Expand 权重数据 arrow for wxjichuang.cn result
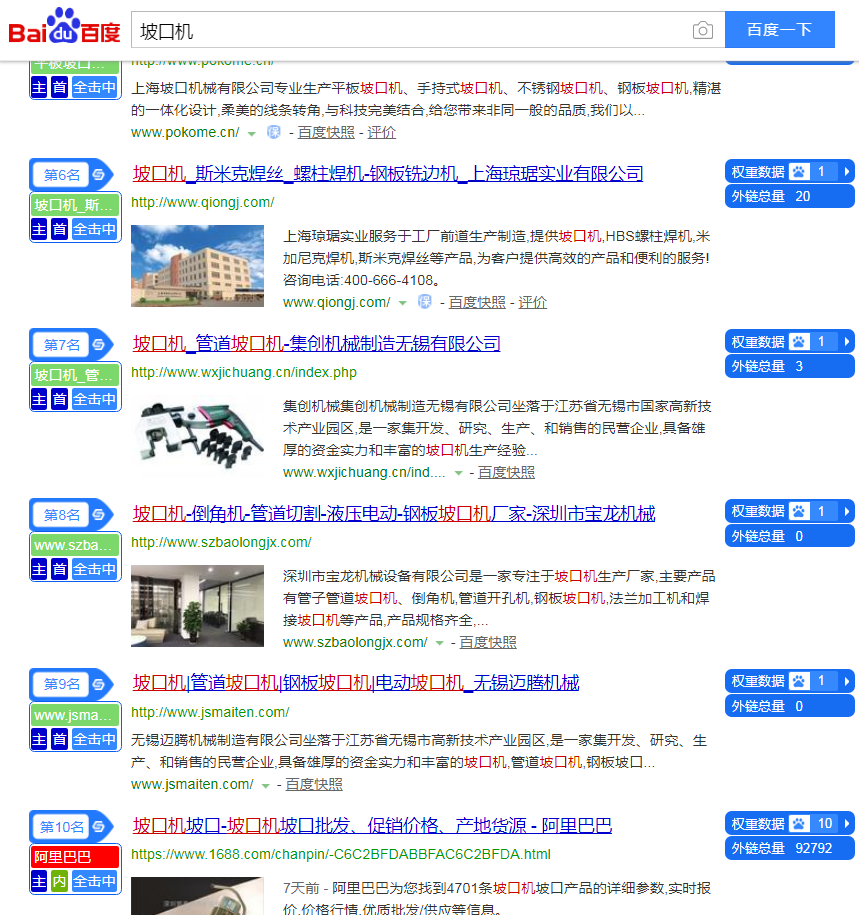 (x=847, y=341)
